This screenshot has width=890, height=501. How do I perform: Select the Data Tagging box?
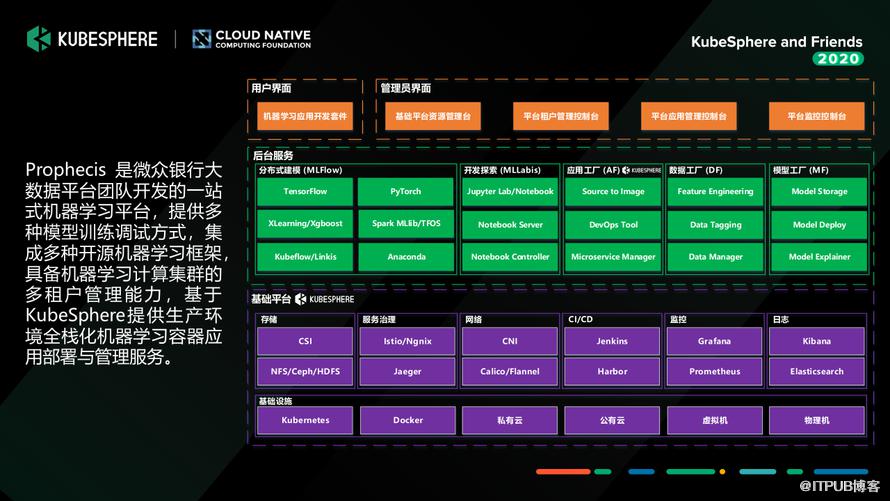coord(715,225)
